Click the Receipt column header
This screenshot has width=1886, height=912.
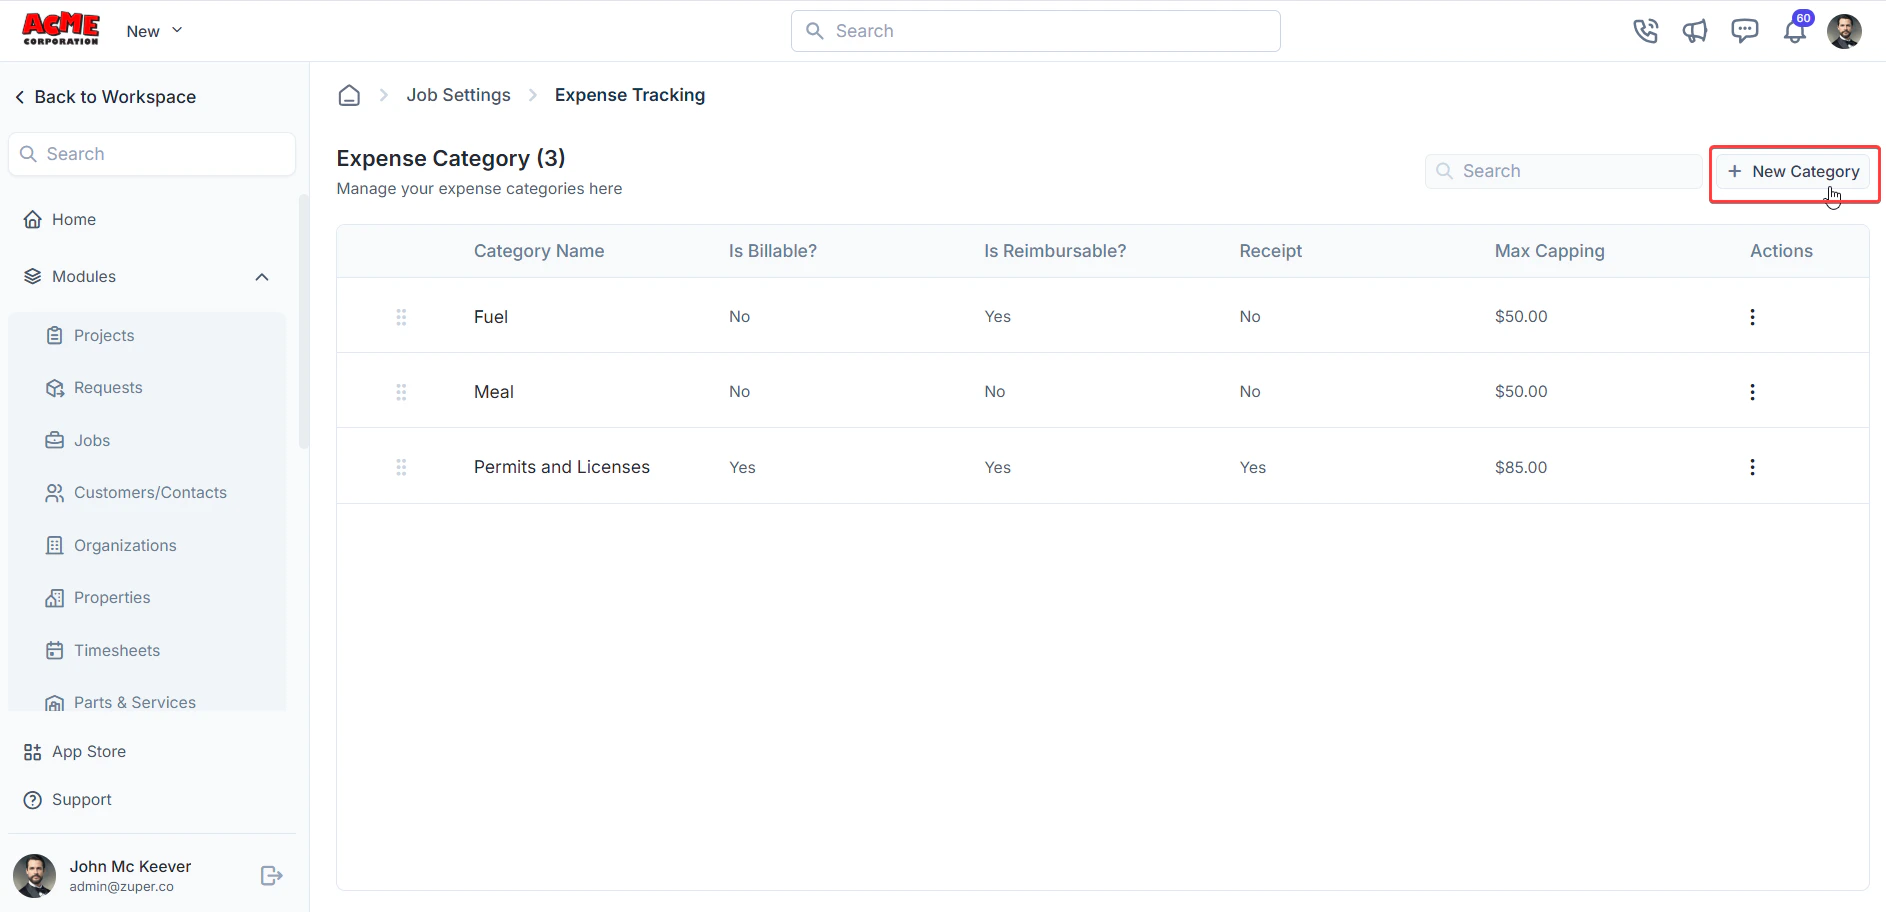[1271, 251]
